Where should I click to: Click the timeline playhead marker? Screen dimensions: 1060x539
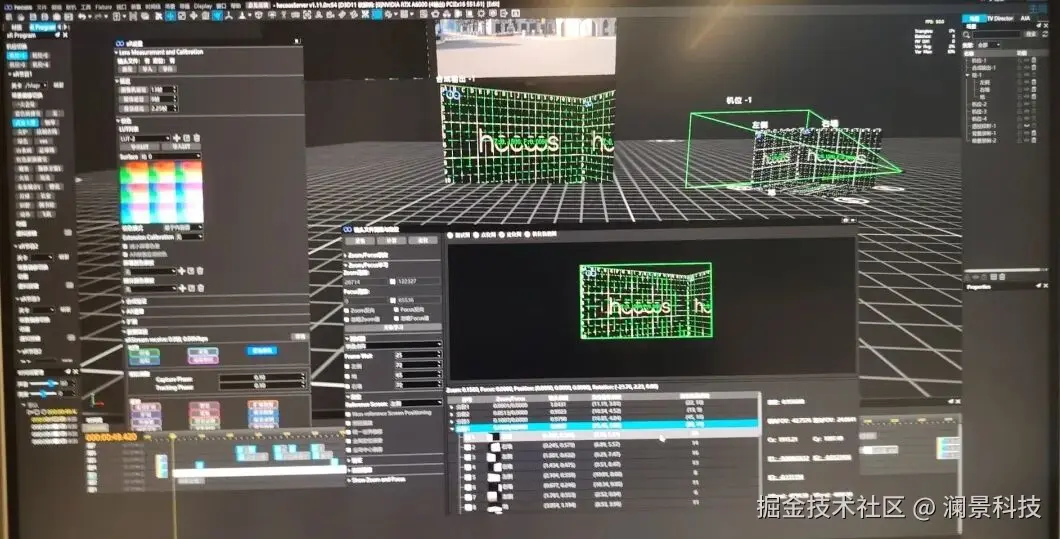click(173, 438)
